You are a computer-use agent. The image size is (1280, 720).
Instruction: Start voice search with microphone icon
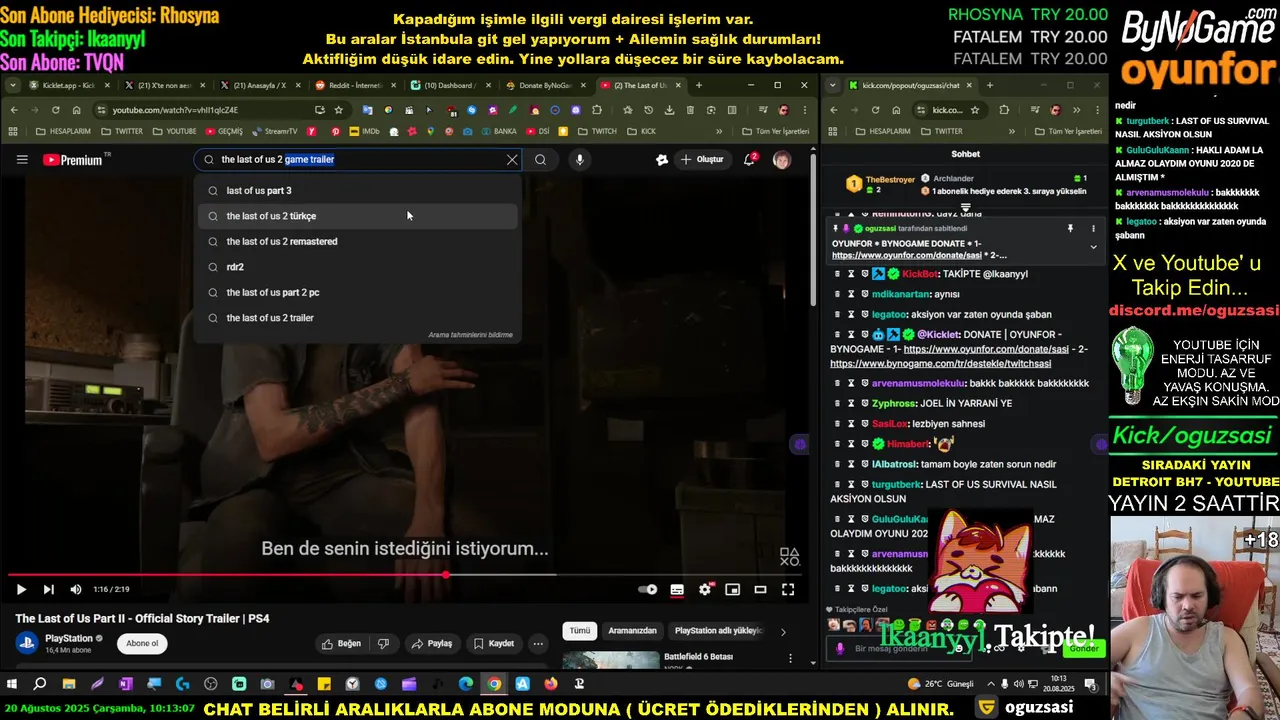point(579,159)
